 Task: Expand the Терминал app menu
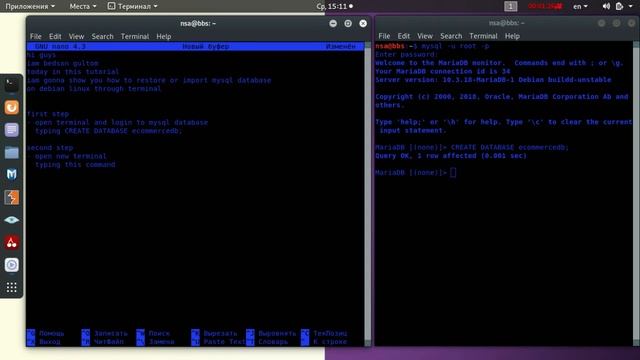[132, 6]
